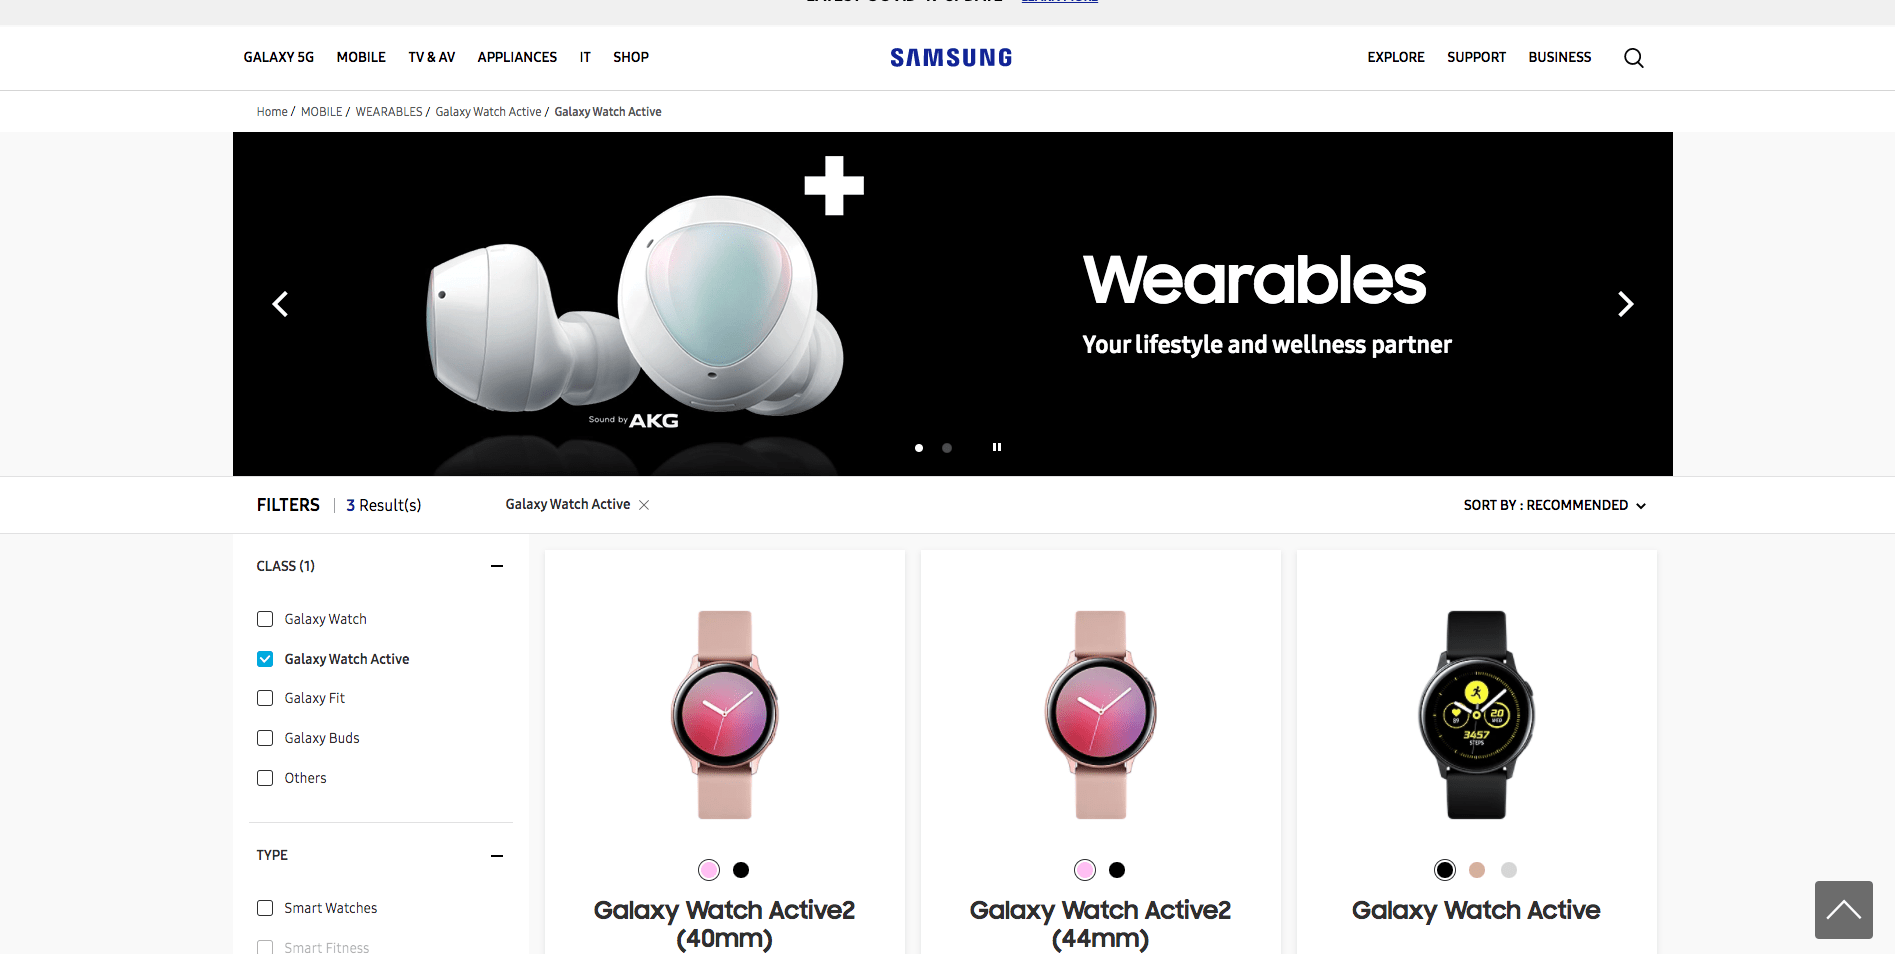This screenshot has height=954, width=1895.
Task: Click the Samsung logo
Action: (x=951, y=58)
